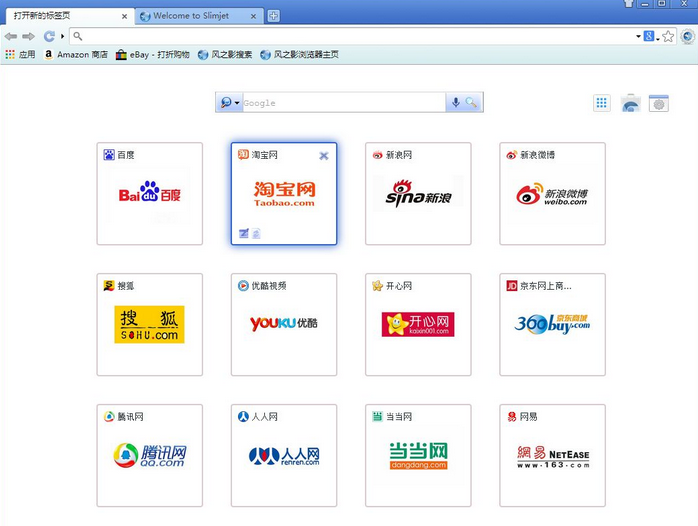The height and width of the screenshot is (526, 698).
Task: Close the Welcome to Slimjet tab
Action: pyautogui.click(x=253, y=16)
